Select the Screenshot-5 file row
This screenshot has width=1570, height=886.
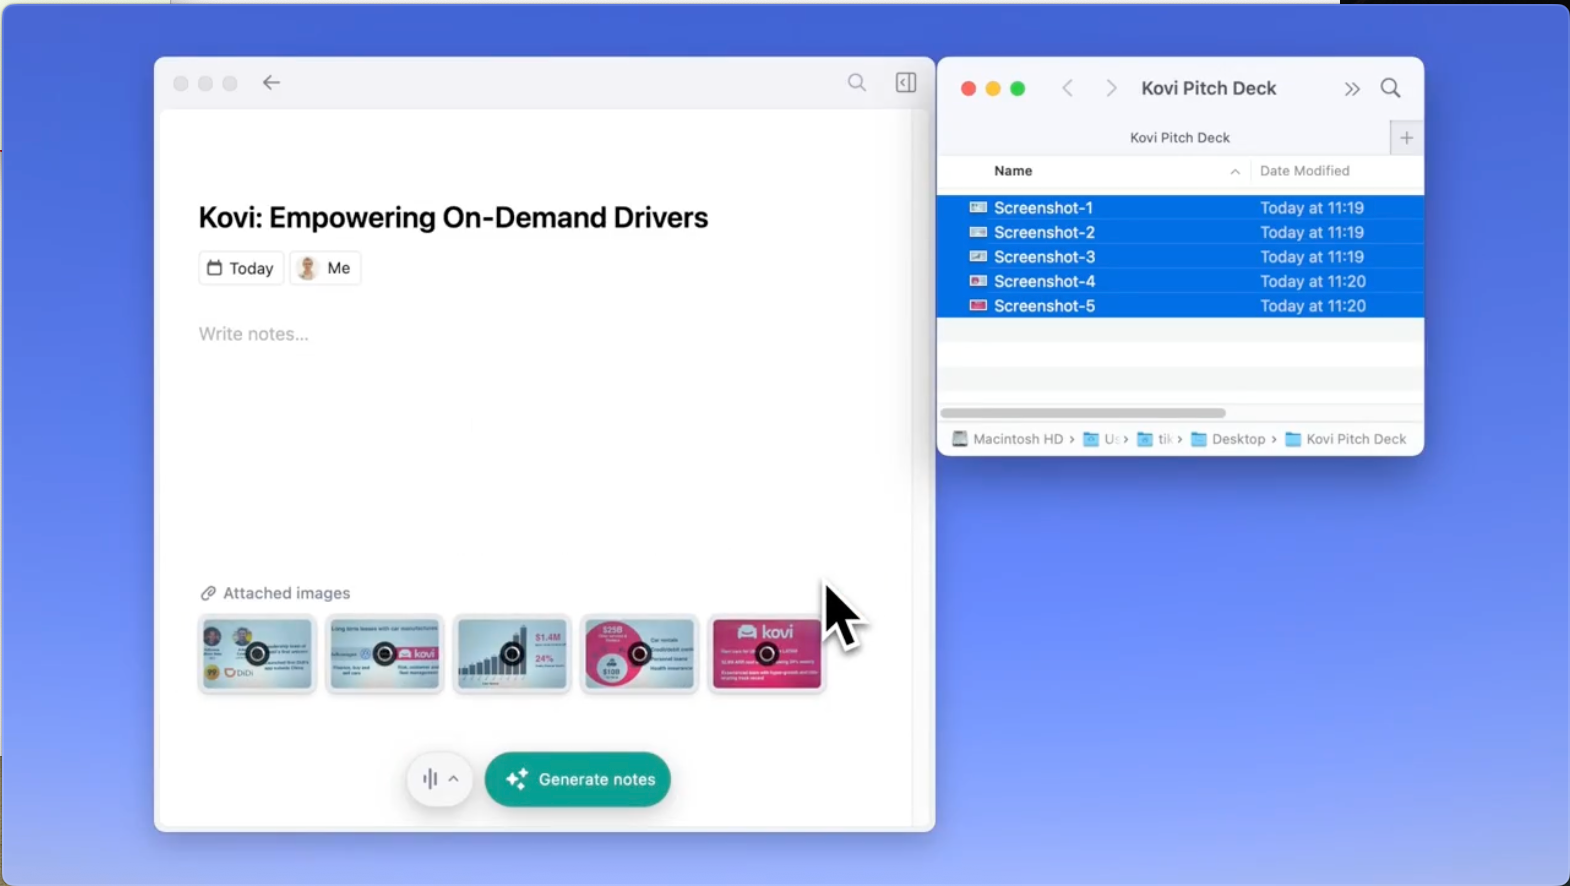[x=1180, y=306]
